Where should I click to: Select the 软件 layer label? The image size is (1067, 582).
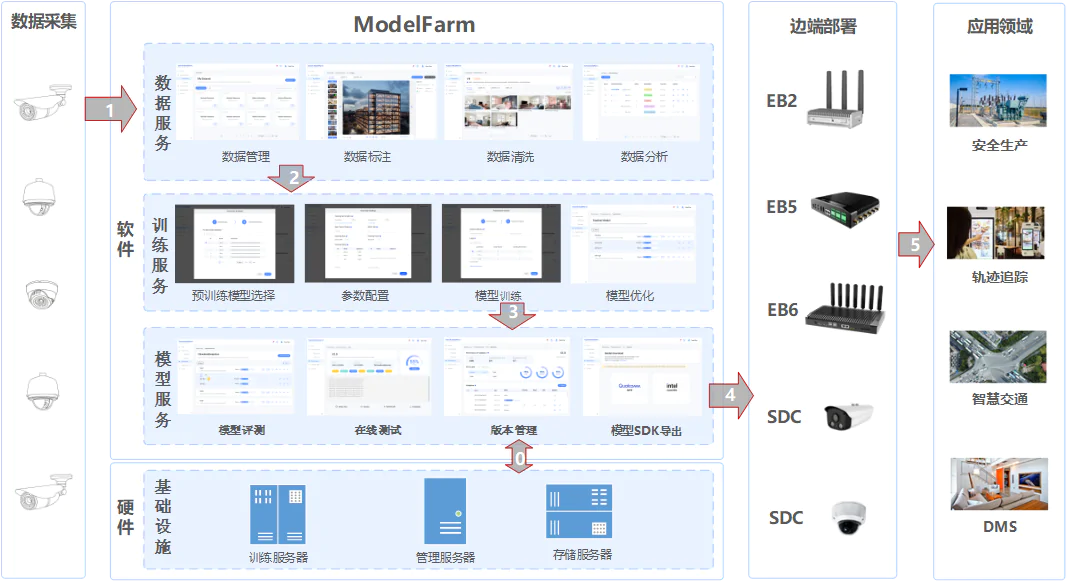pos(125,239)
